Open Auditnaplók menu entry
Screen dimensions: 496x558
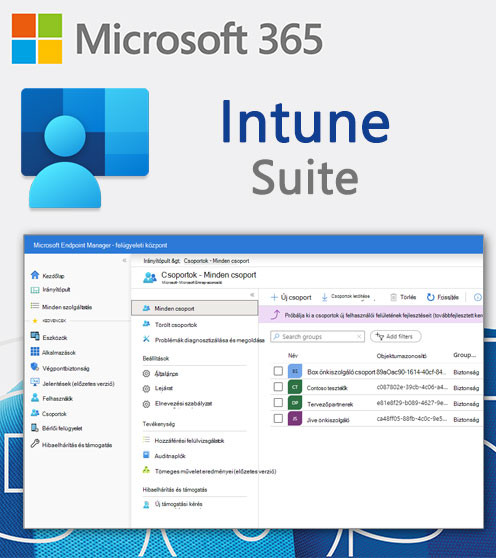[170, 456]
